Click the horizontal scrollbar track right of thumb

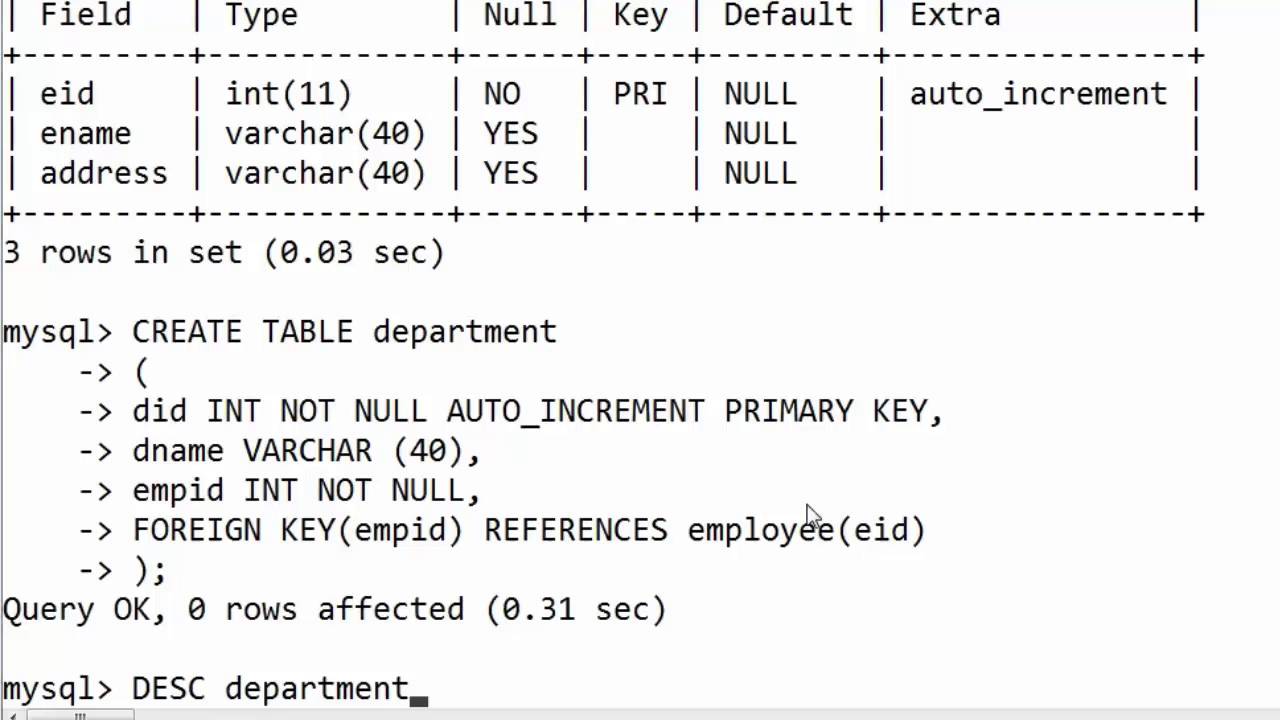point(700,716)
